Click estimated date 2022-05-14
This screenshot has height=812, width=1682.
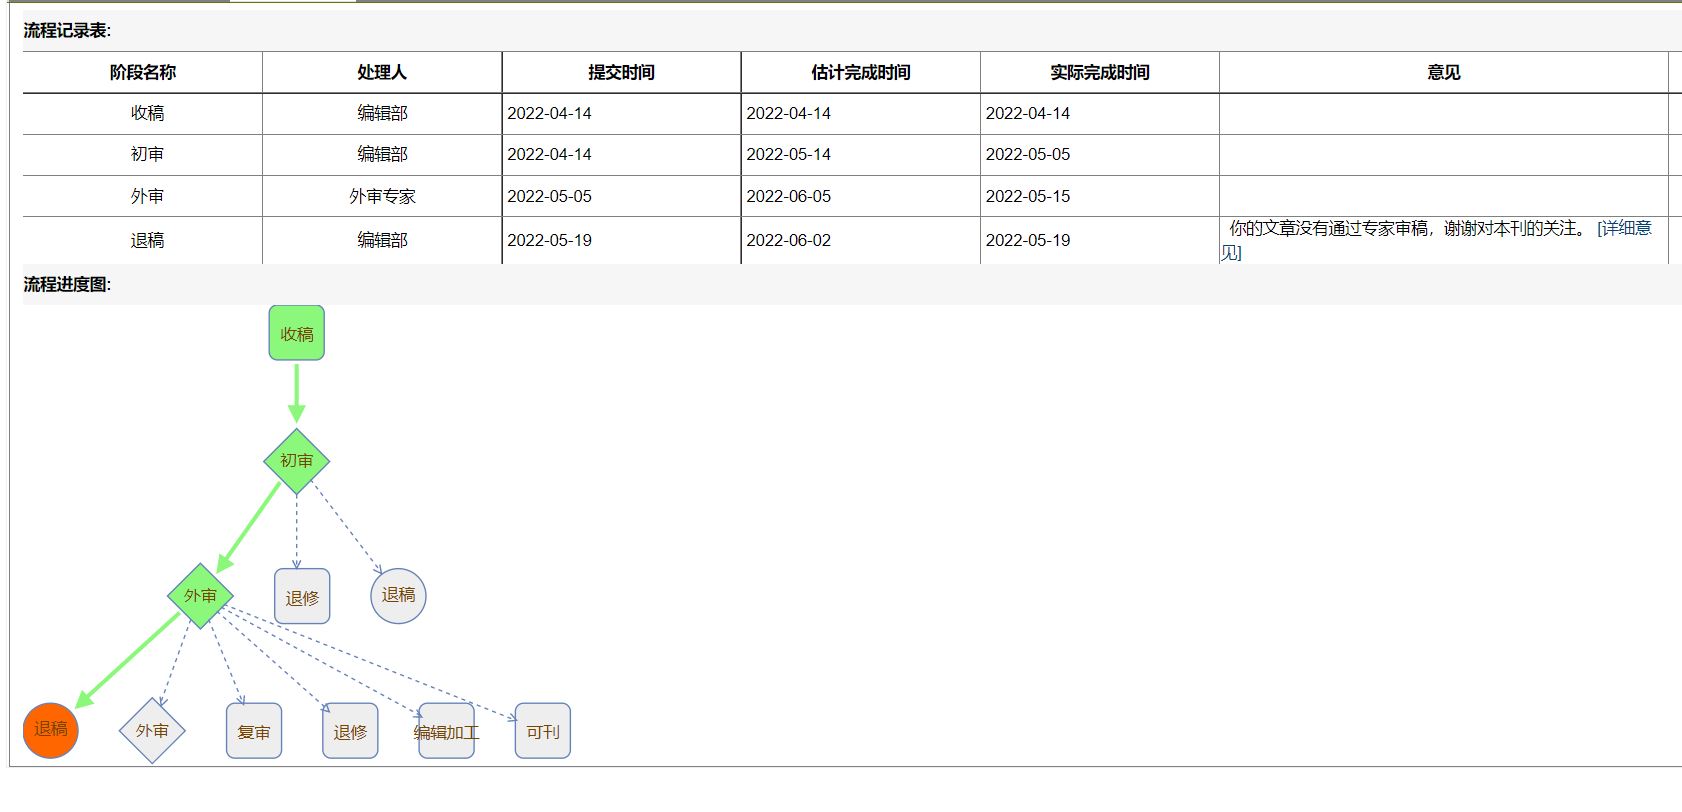[788, 154]
